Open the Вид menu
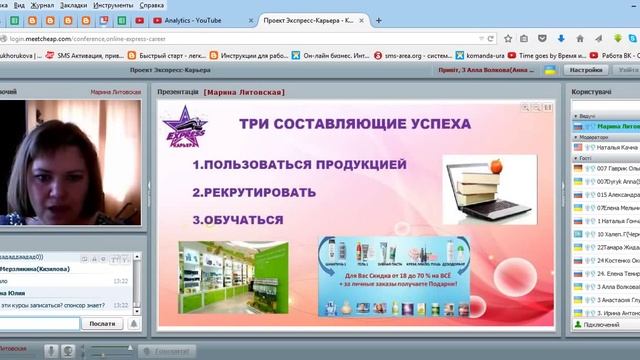The height and width of the screenshot is (360, 640). 19,5
